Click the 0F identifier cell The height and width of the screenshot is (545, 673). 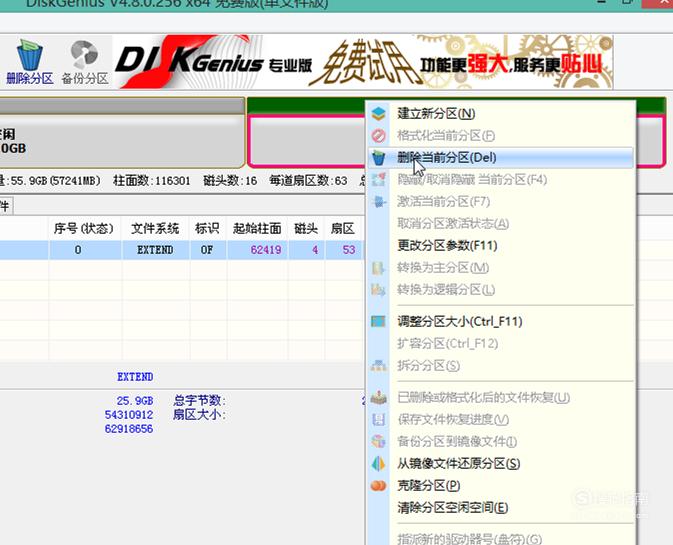(207, 250)
